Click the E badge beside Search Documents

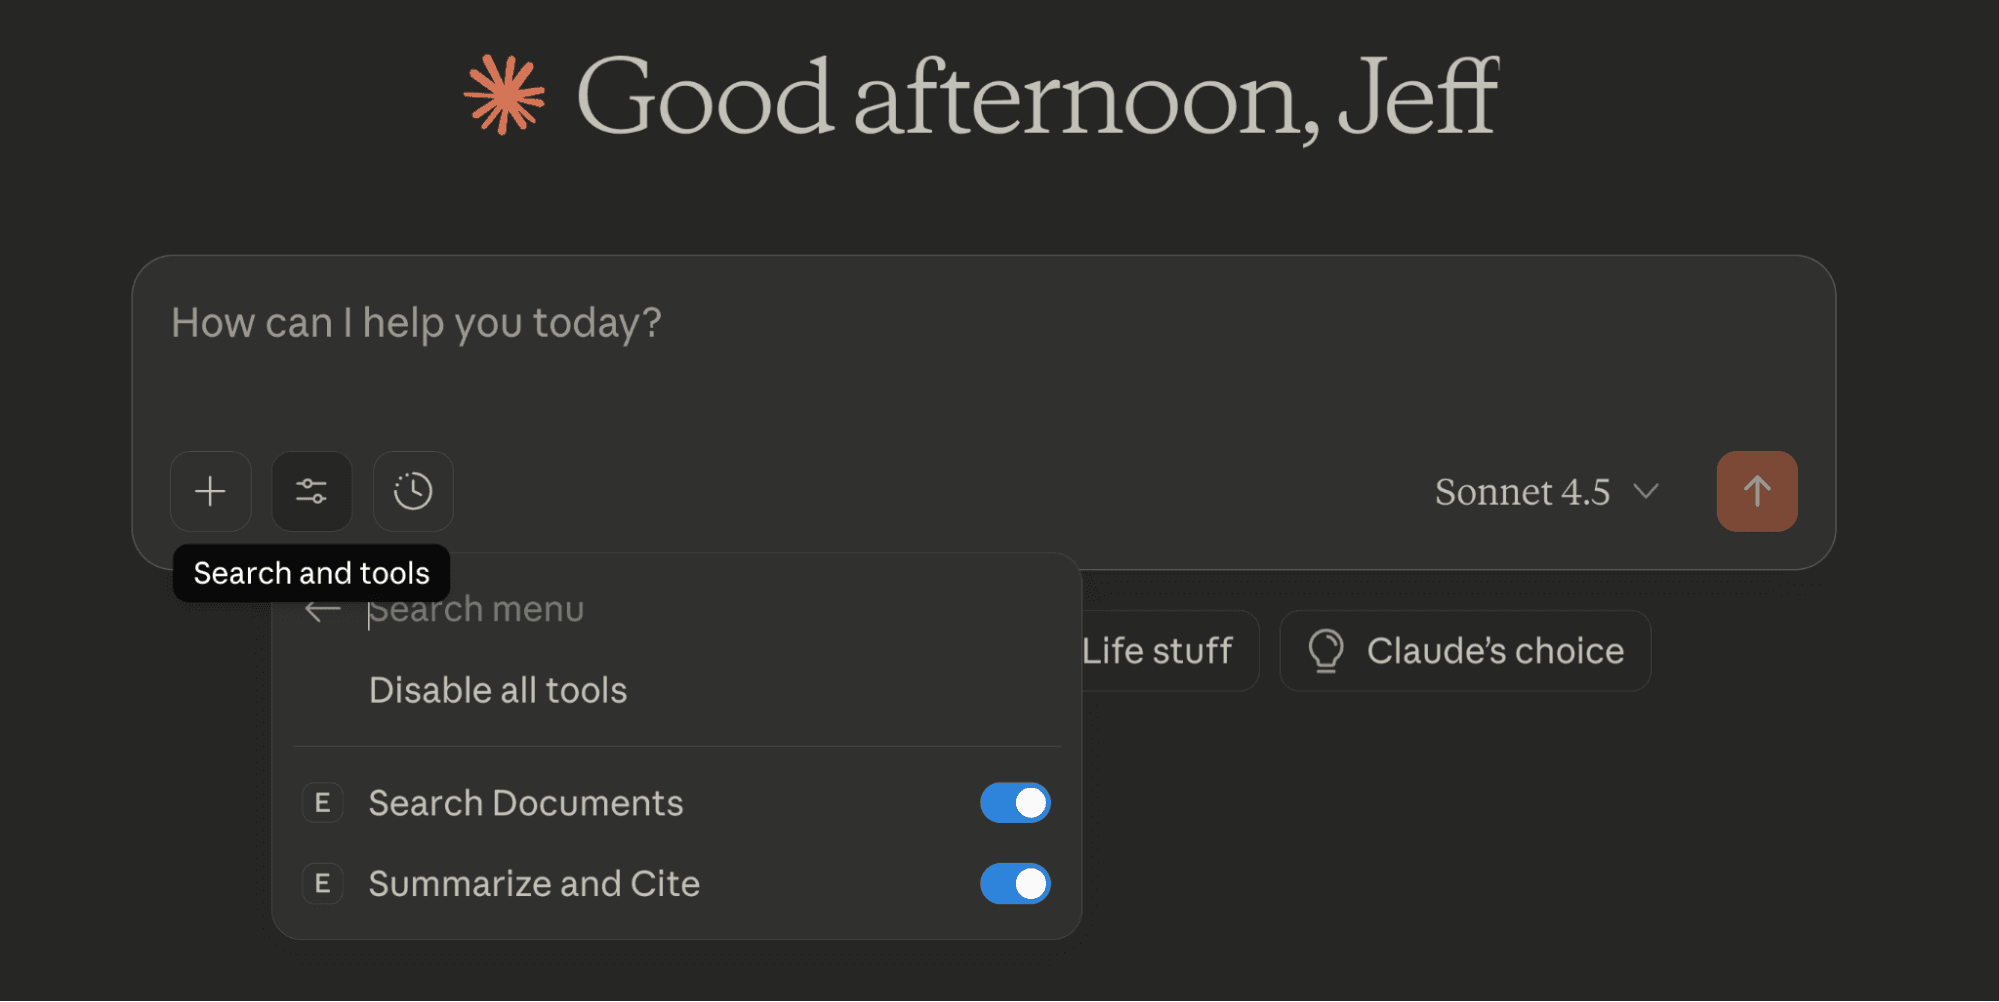pyautogui.click(x=321, y=802)
